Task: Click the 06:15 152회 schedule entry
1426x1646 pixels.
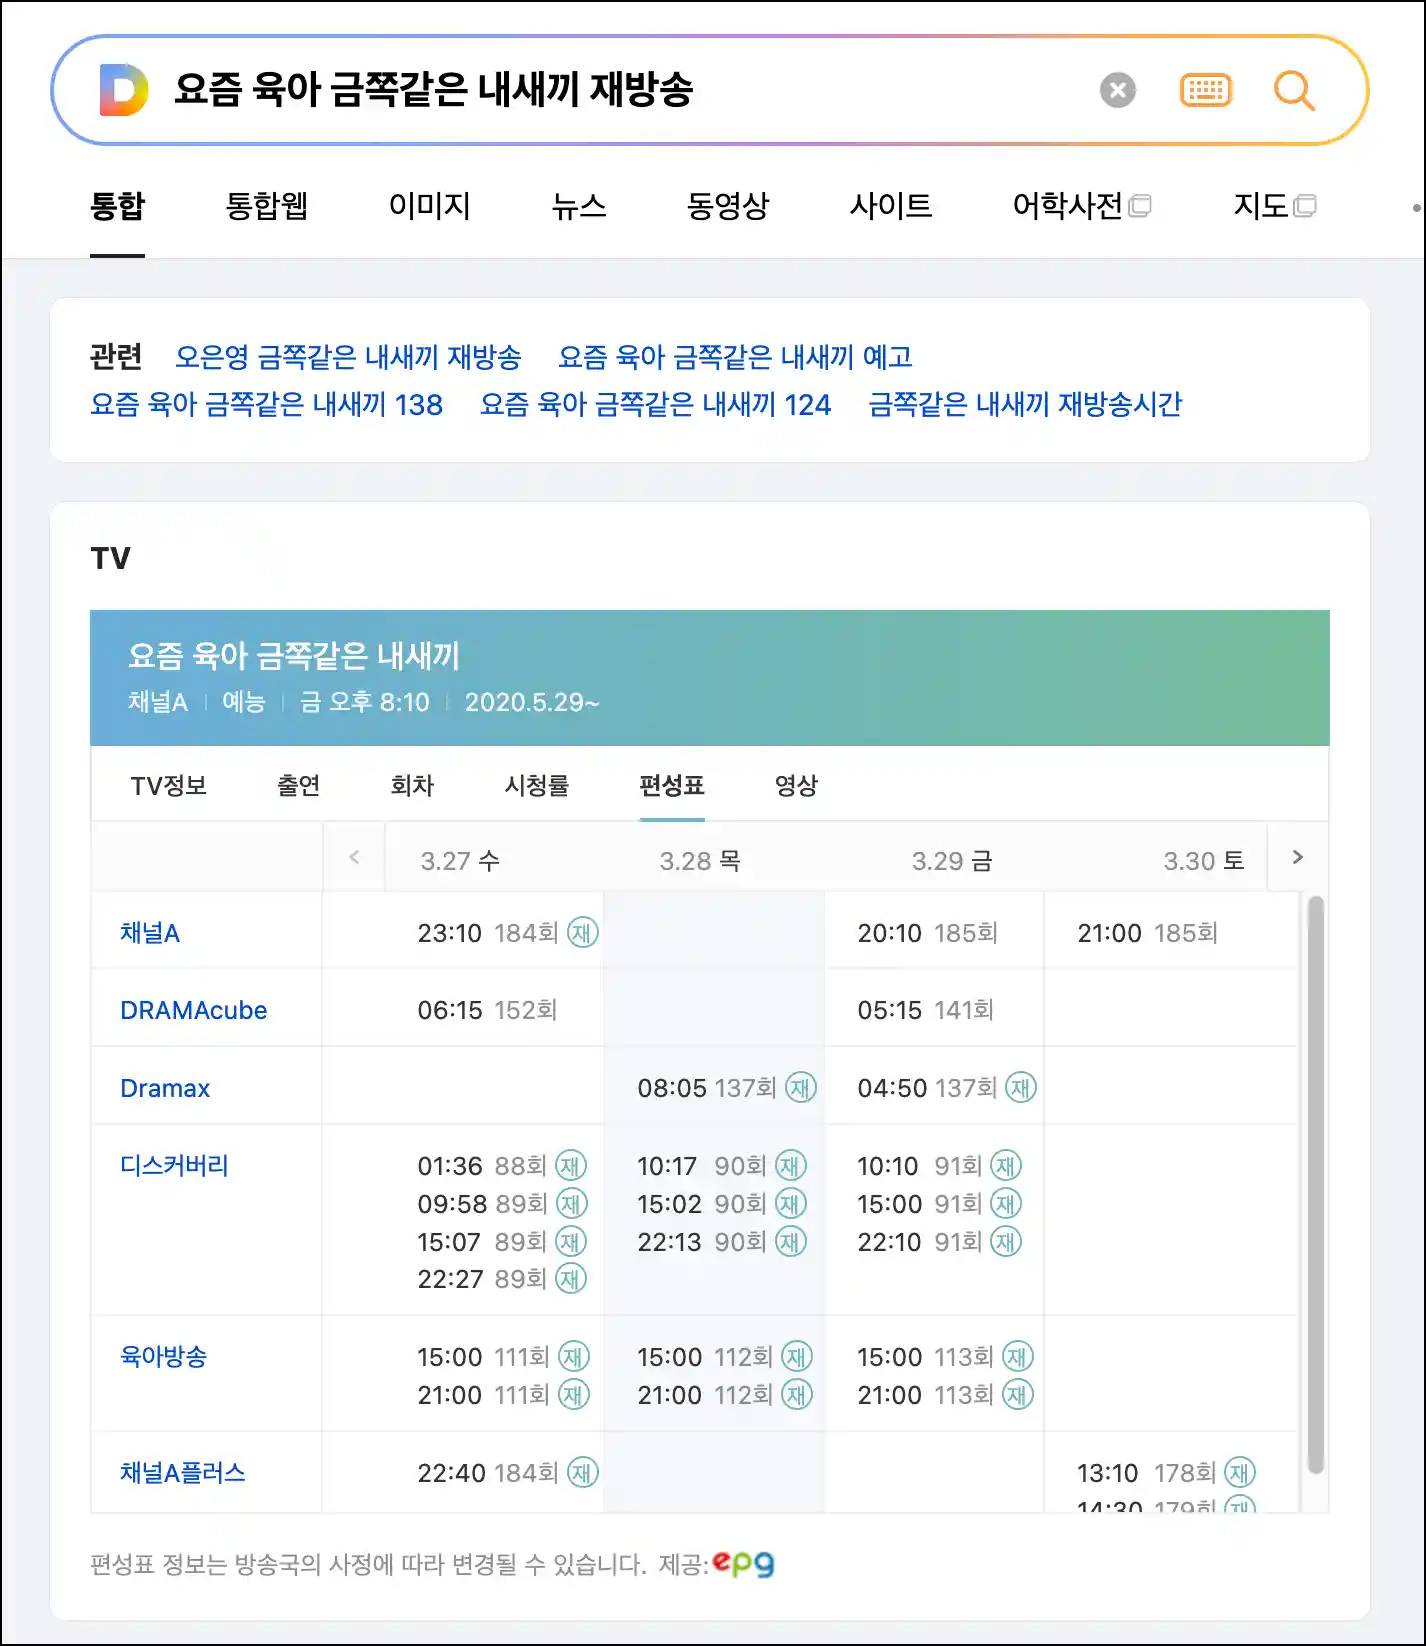Action: (487, 1010)
